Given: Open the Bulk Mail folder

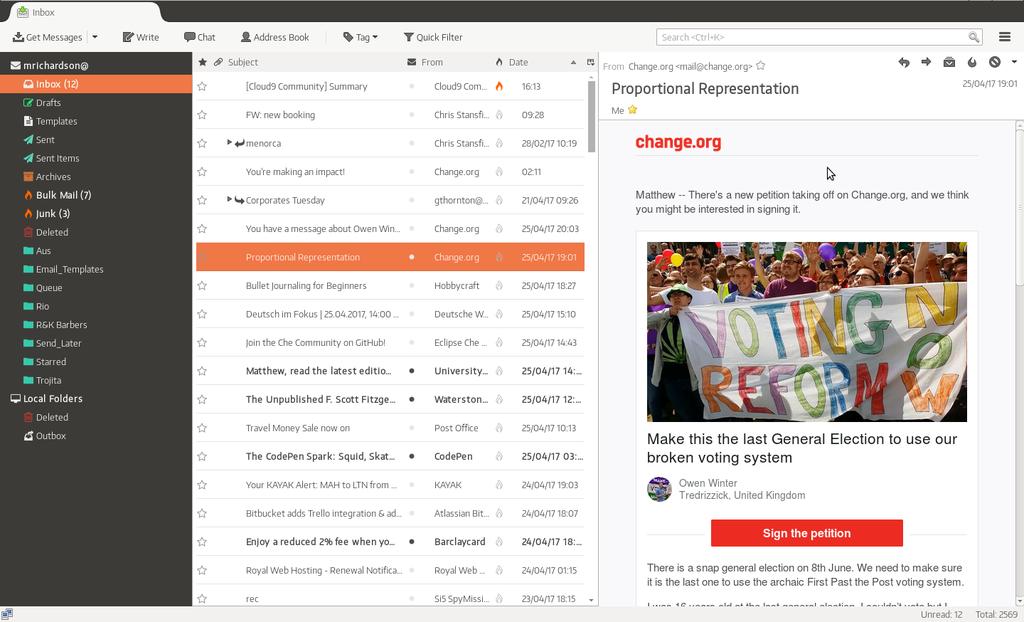Looking at the screenshot, I should [x=63, y=195].
